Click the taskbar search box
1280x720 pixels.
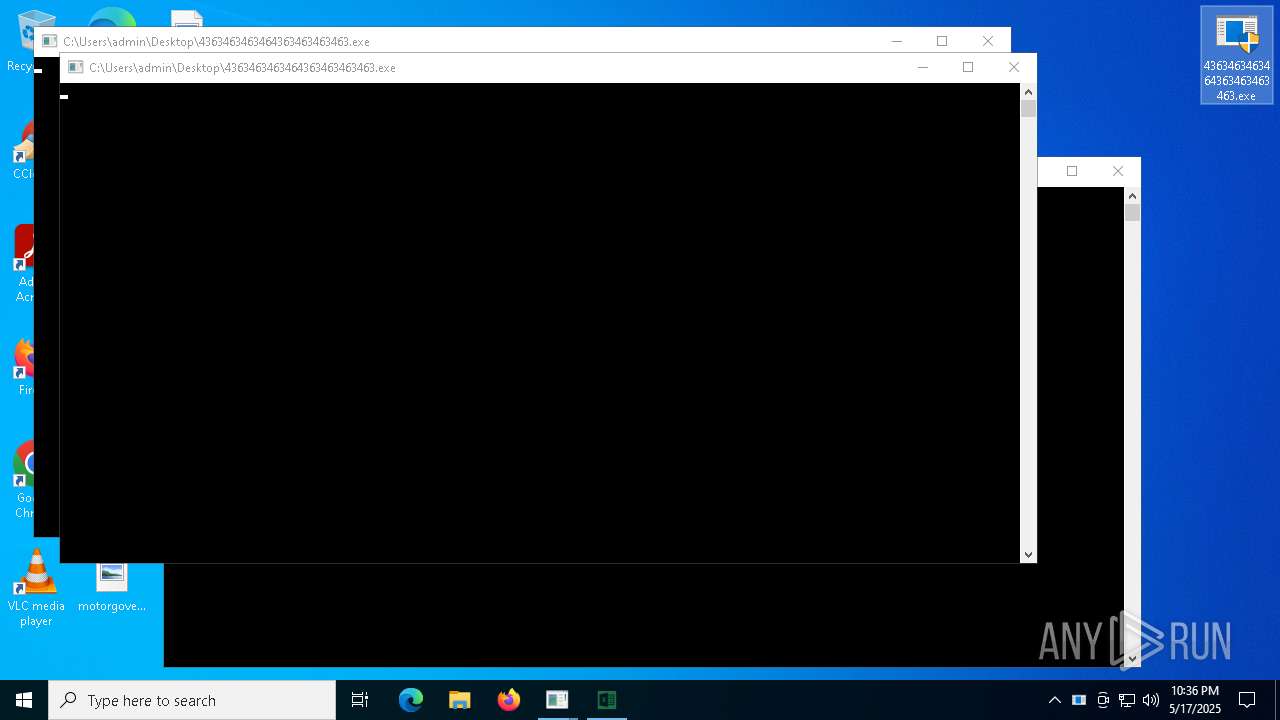click(192, 700)
